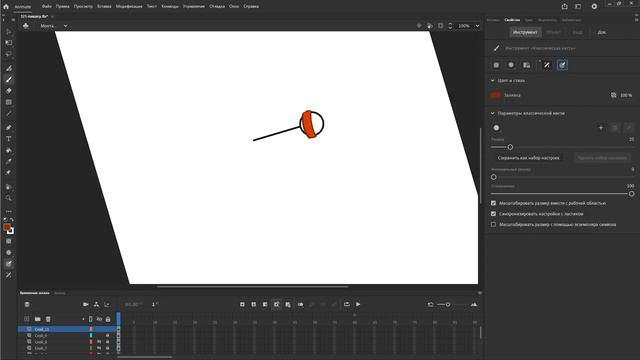Click the brush shape round icon
Image resolution: width=640 pixels, height=360 pixels.
(496, 128)
